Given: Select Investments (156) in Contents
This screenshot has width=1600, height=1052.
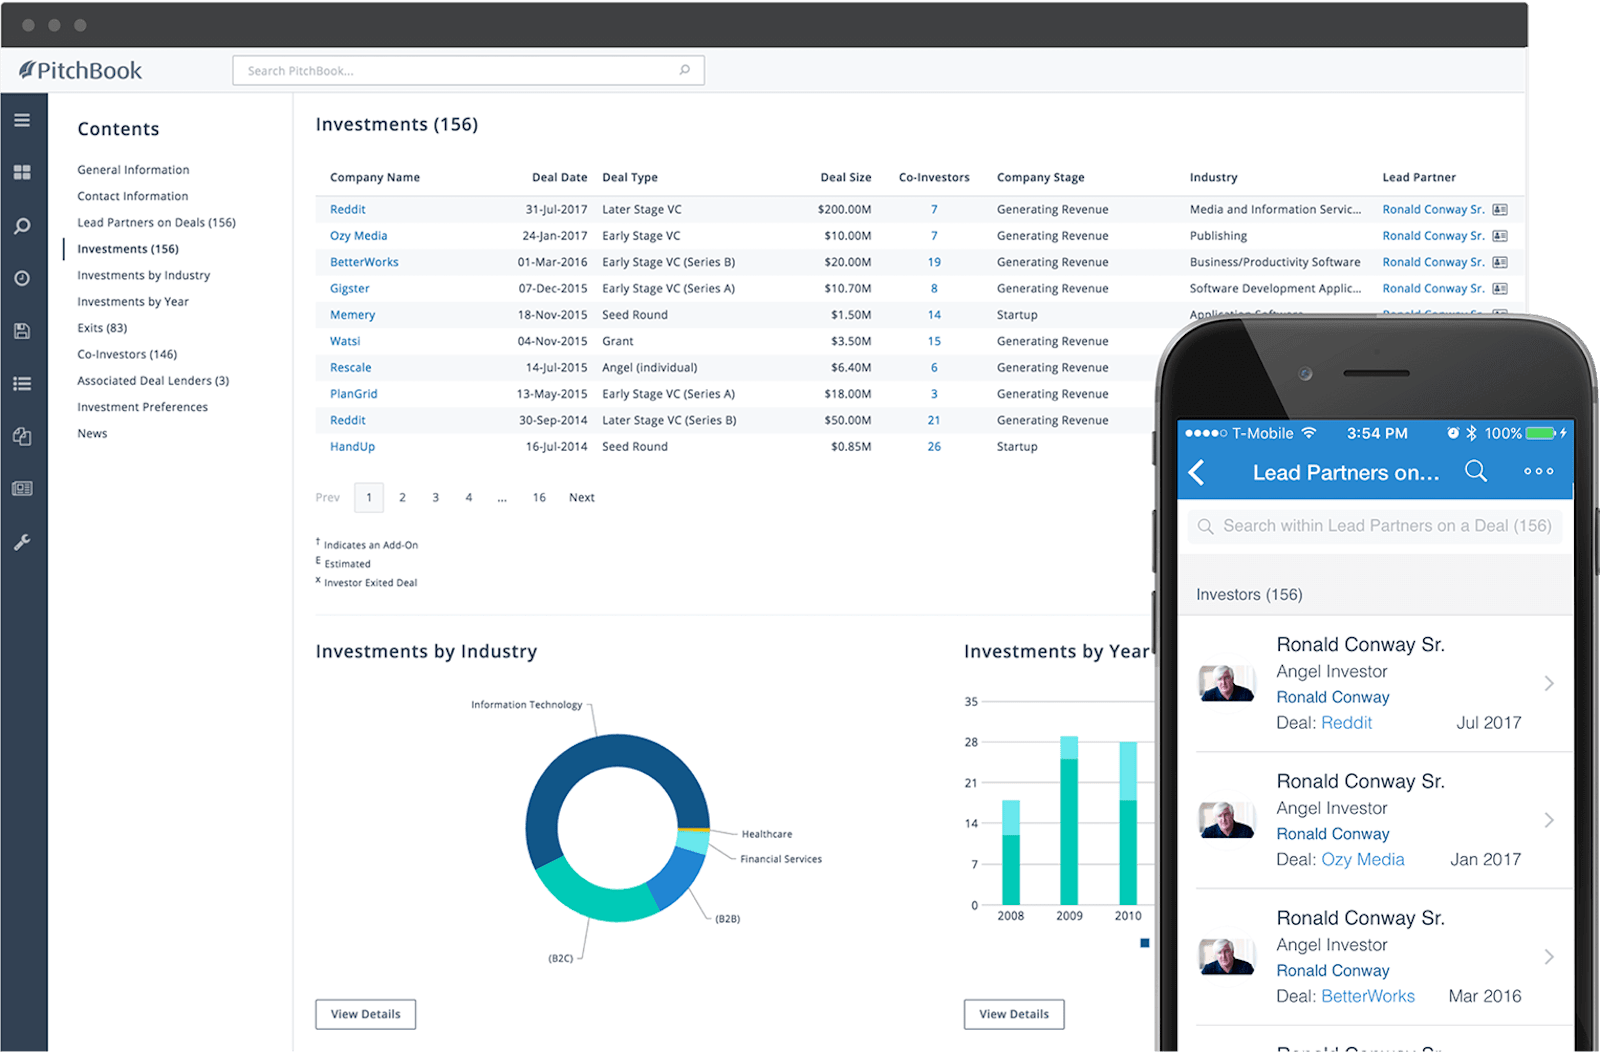Looking at the screenshot, I should [128, 249].
